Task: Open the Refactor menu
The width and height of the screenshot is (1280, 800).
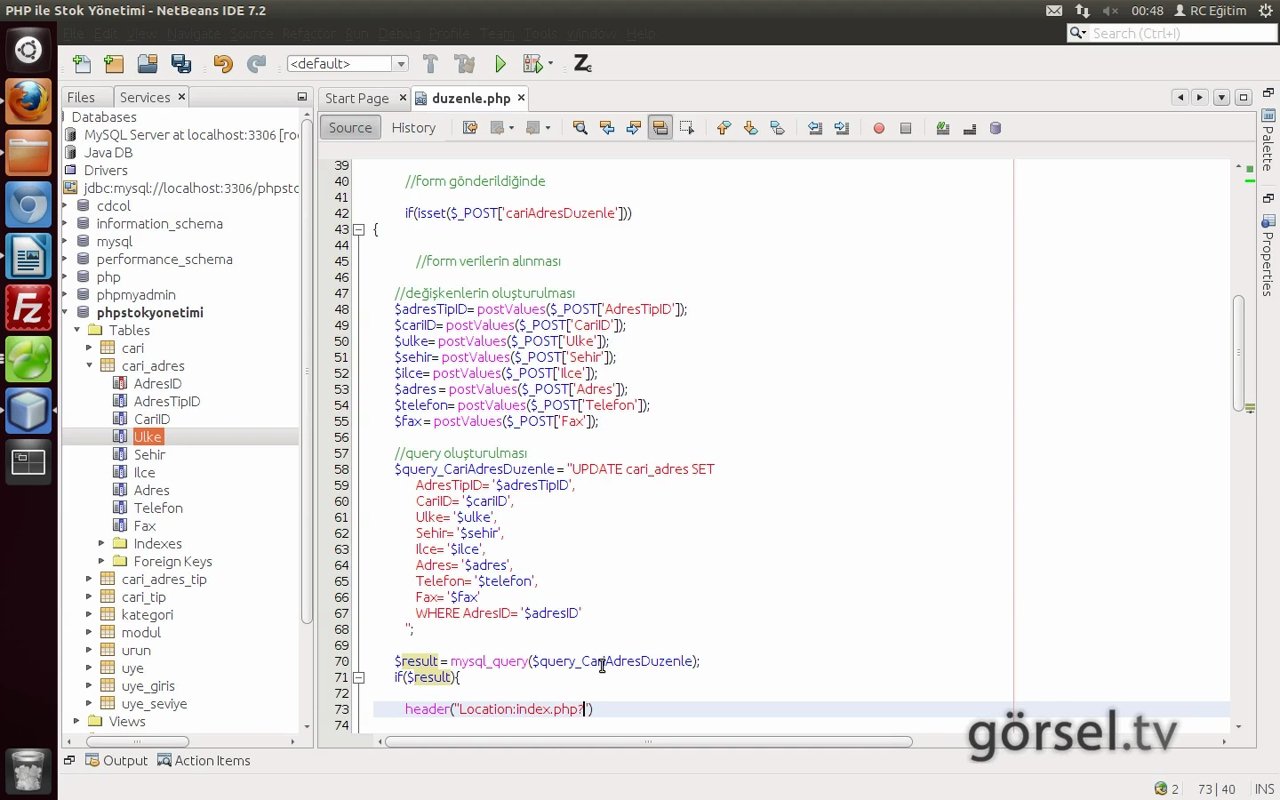Action: point(309,33)
